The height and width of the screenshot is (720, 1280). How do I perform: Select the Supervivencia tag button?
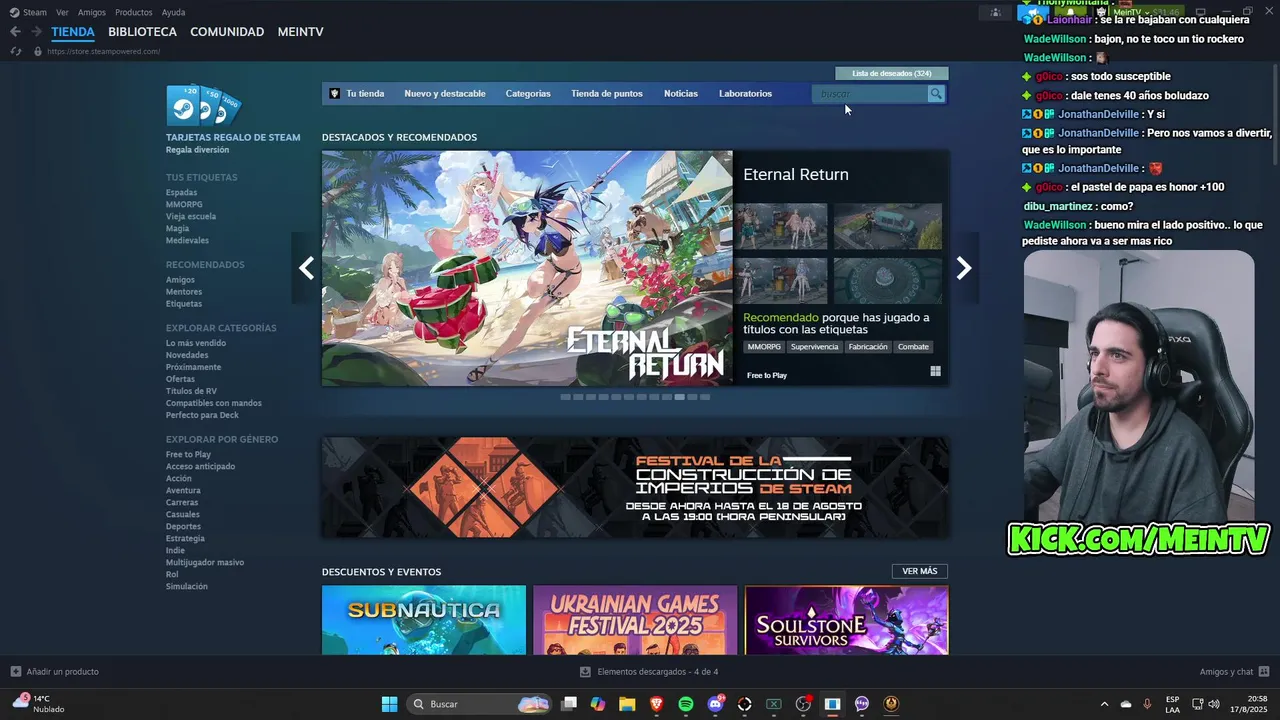814,347
